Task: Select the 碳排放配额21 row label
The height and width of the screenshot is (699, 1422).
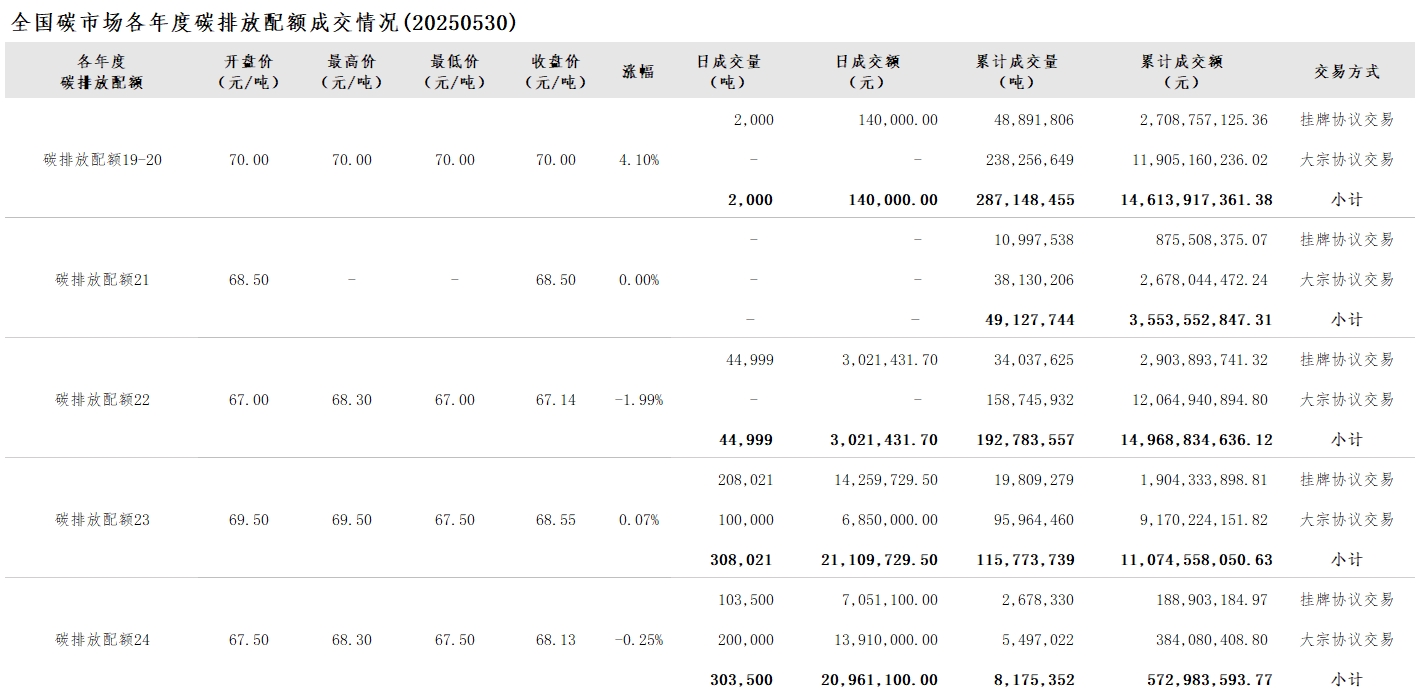Action: point(102,280)
